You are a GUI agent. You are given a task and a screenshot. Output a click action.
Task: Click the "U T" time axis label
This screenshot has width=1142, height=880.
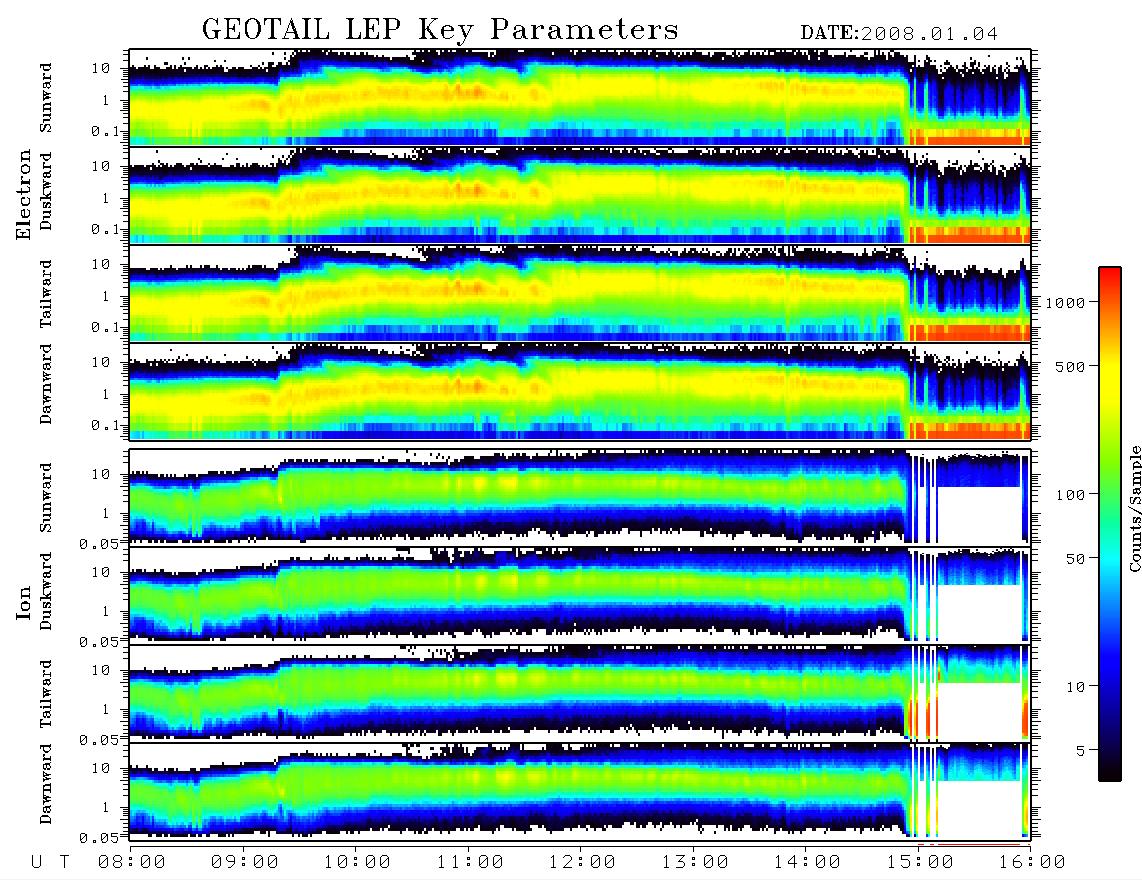coord(50,863)
